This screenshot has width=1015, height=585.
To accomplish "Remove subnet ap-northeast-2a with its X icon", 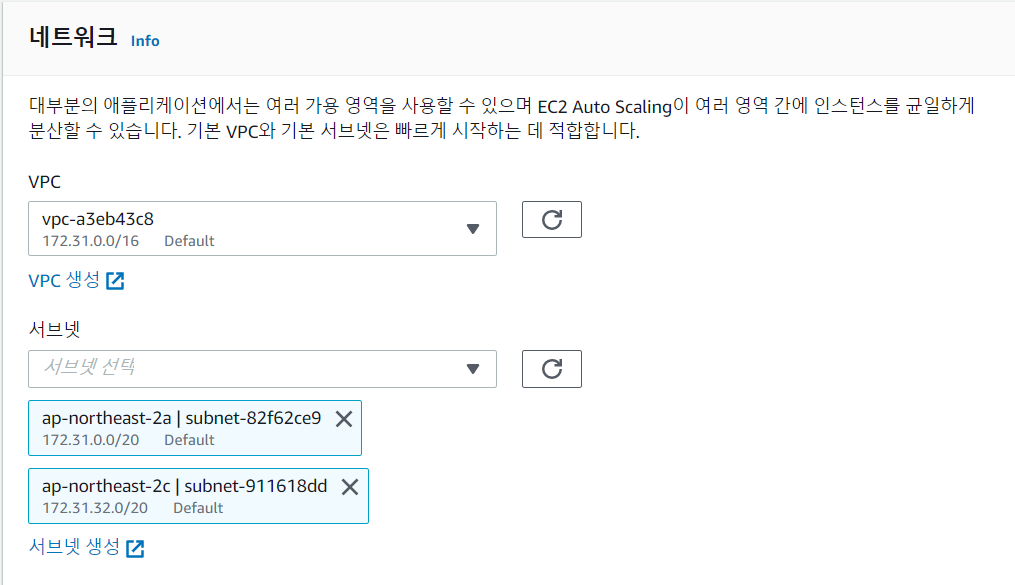I will point(343,419).
